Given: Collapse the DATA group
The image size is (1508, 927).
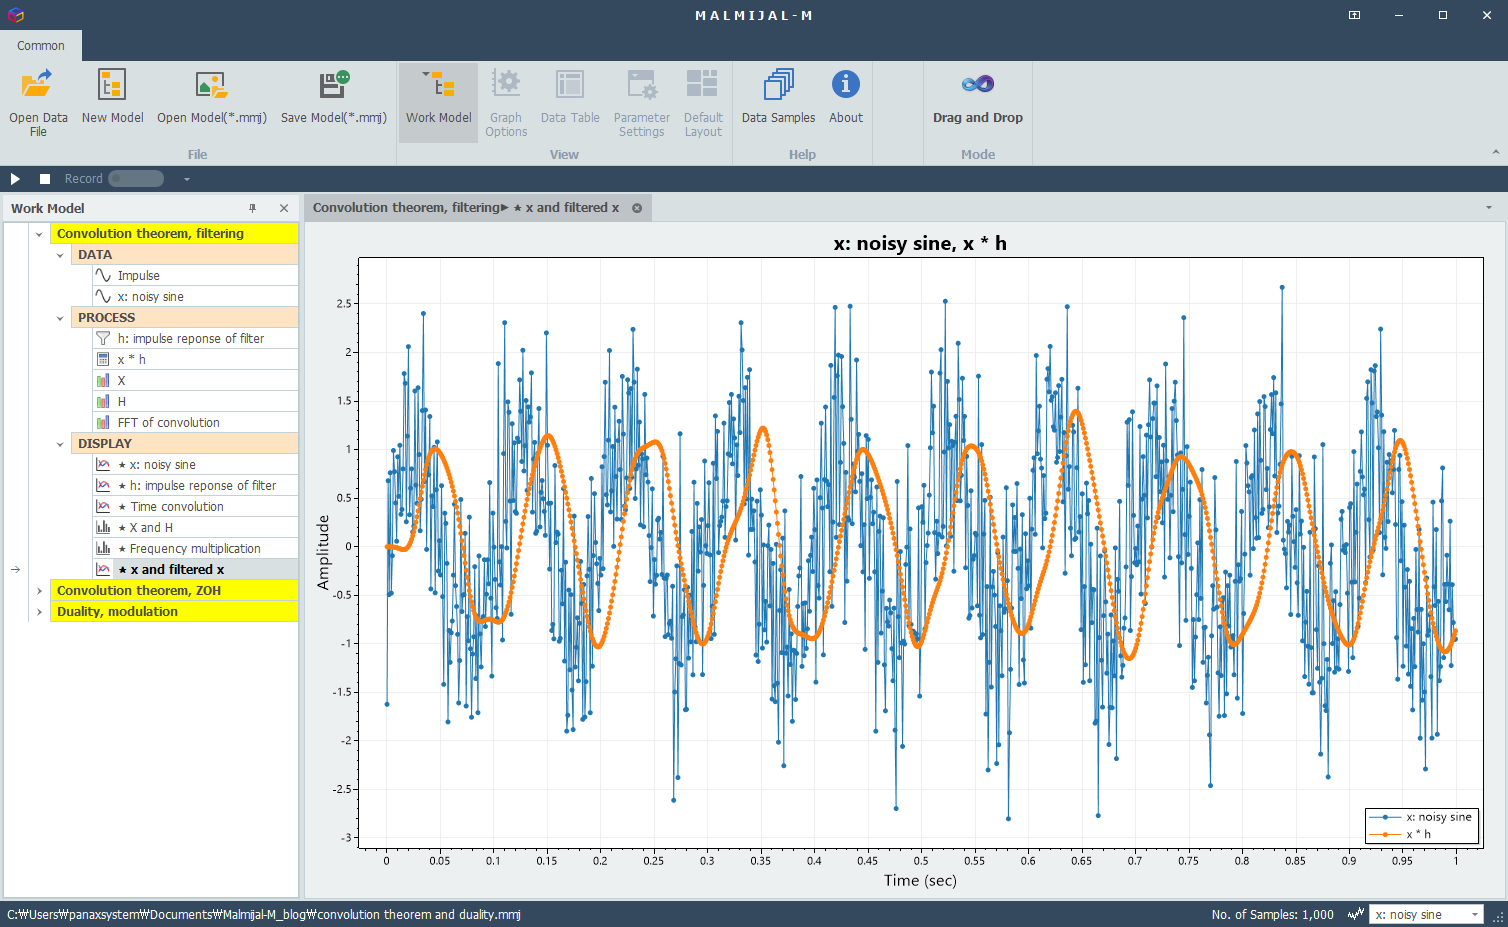Looking at the screenshot, I should [60, 255].
